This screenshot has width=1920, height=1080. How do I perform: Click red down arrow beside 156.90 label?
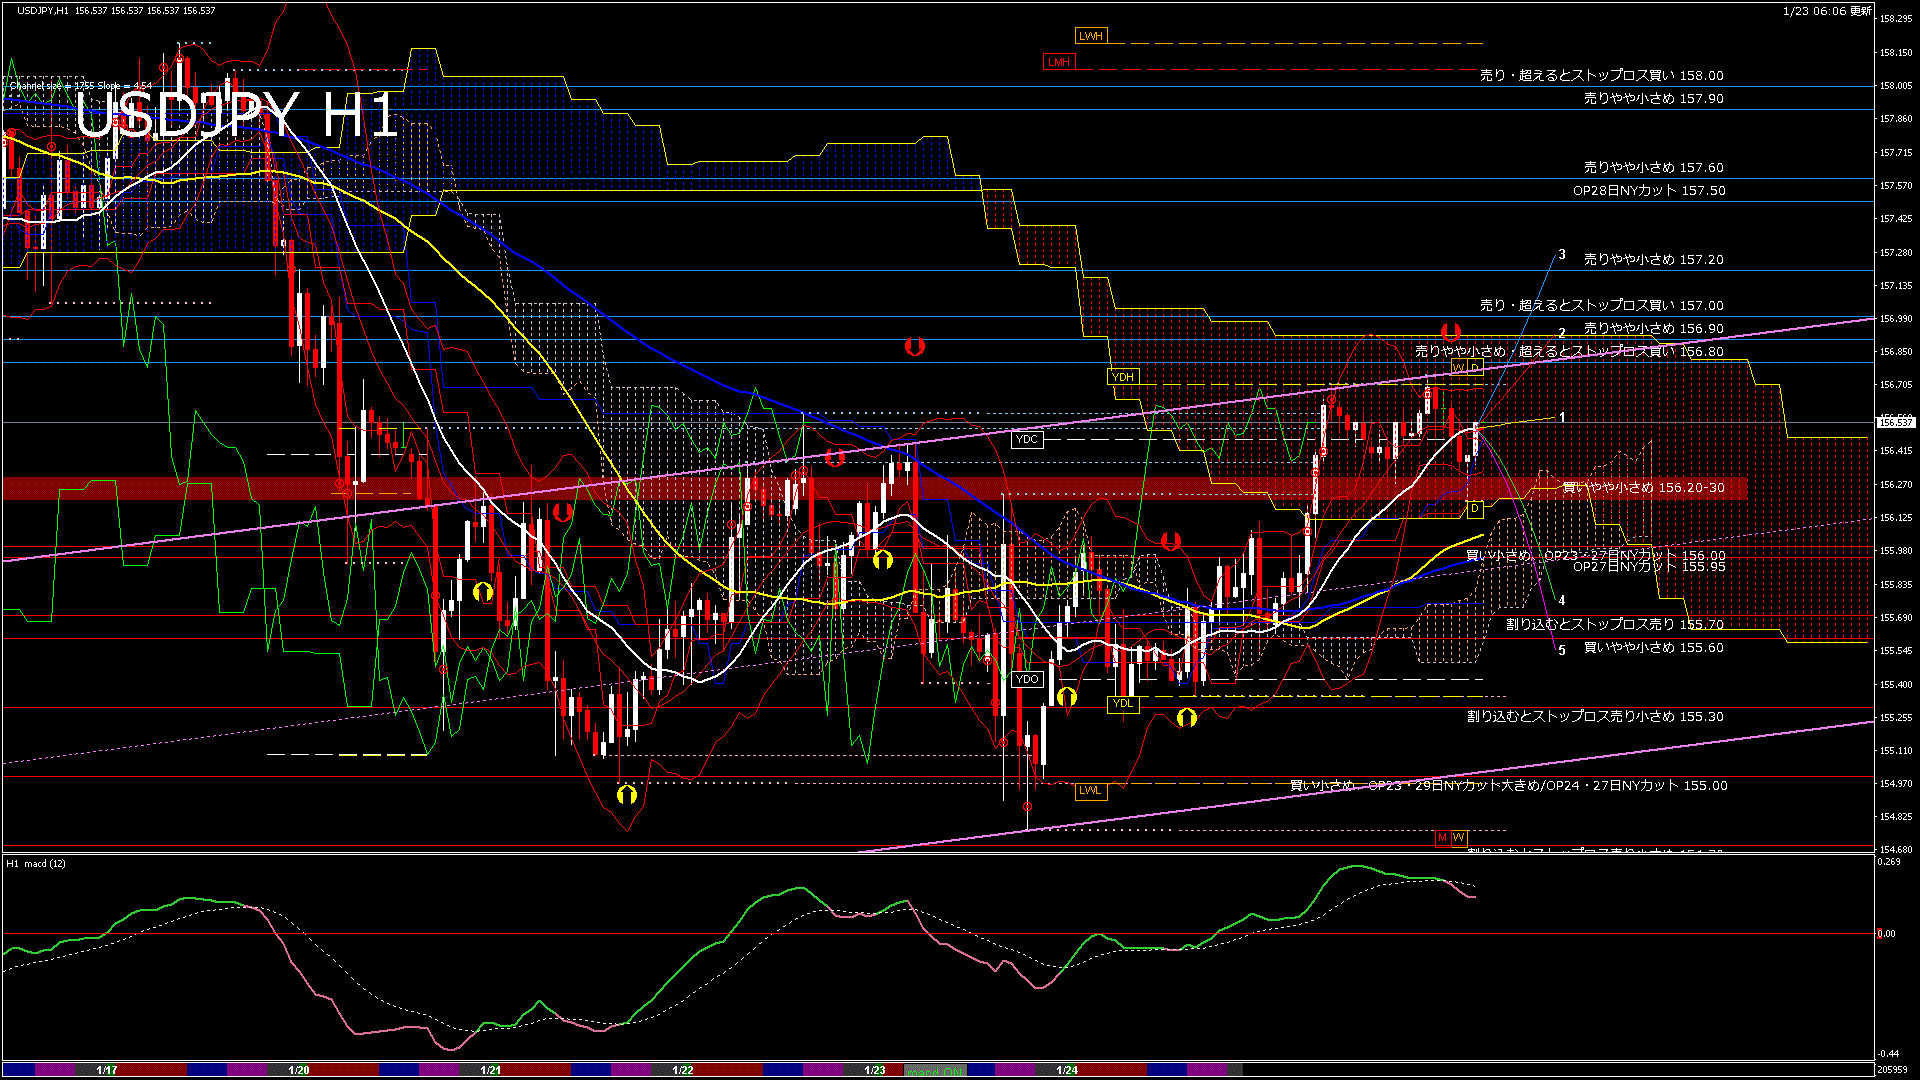coord(1450,331)
